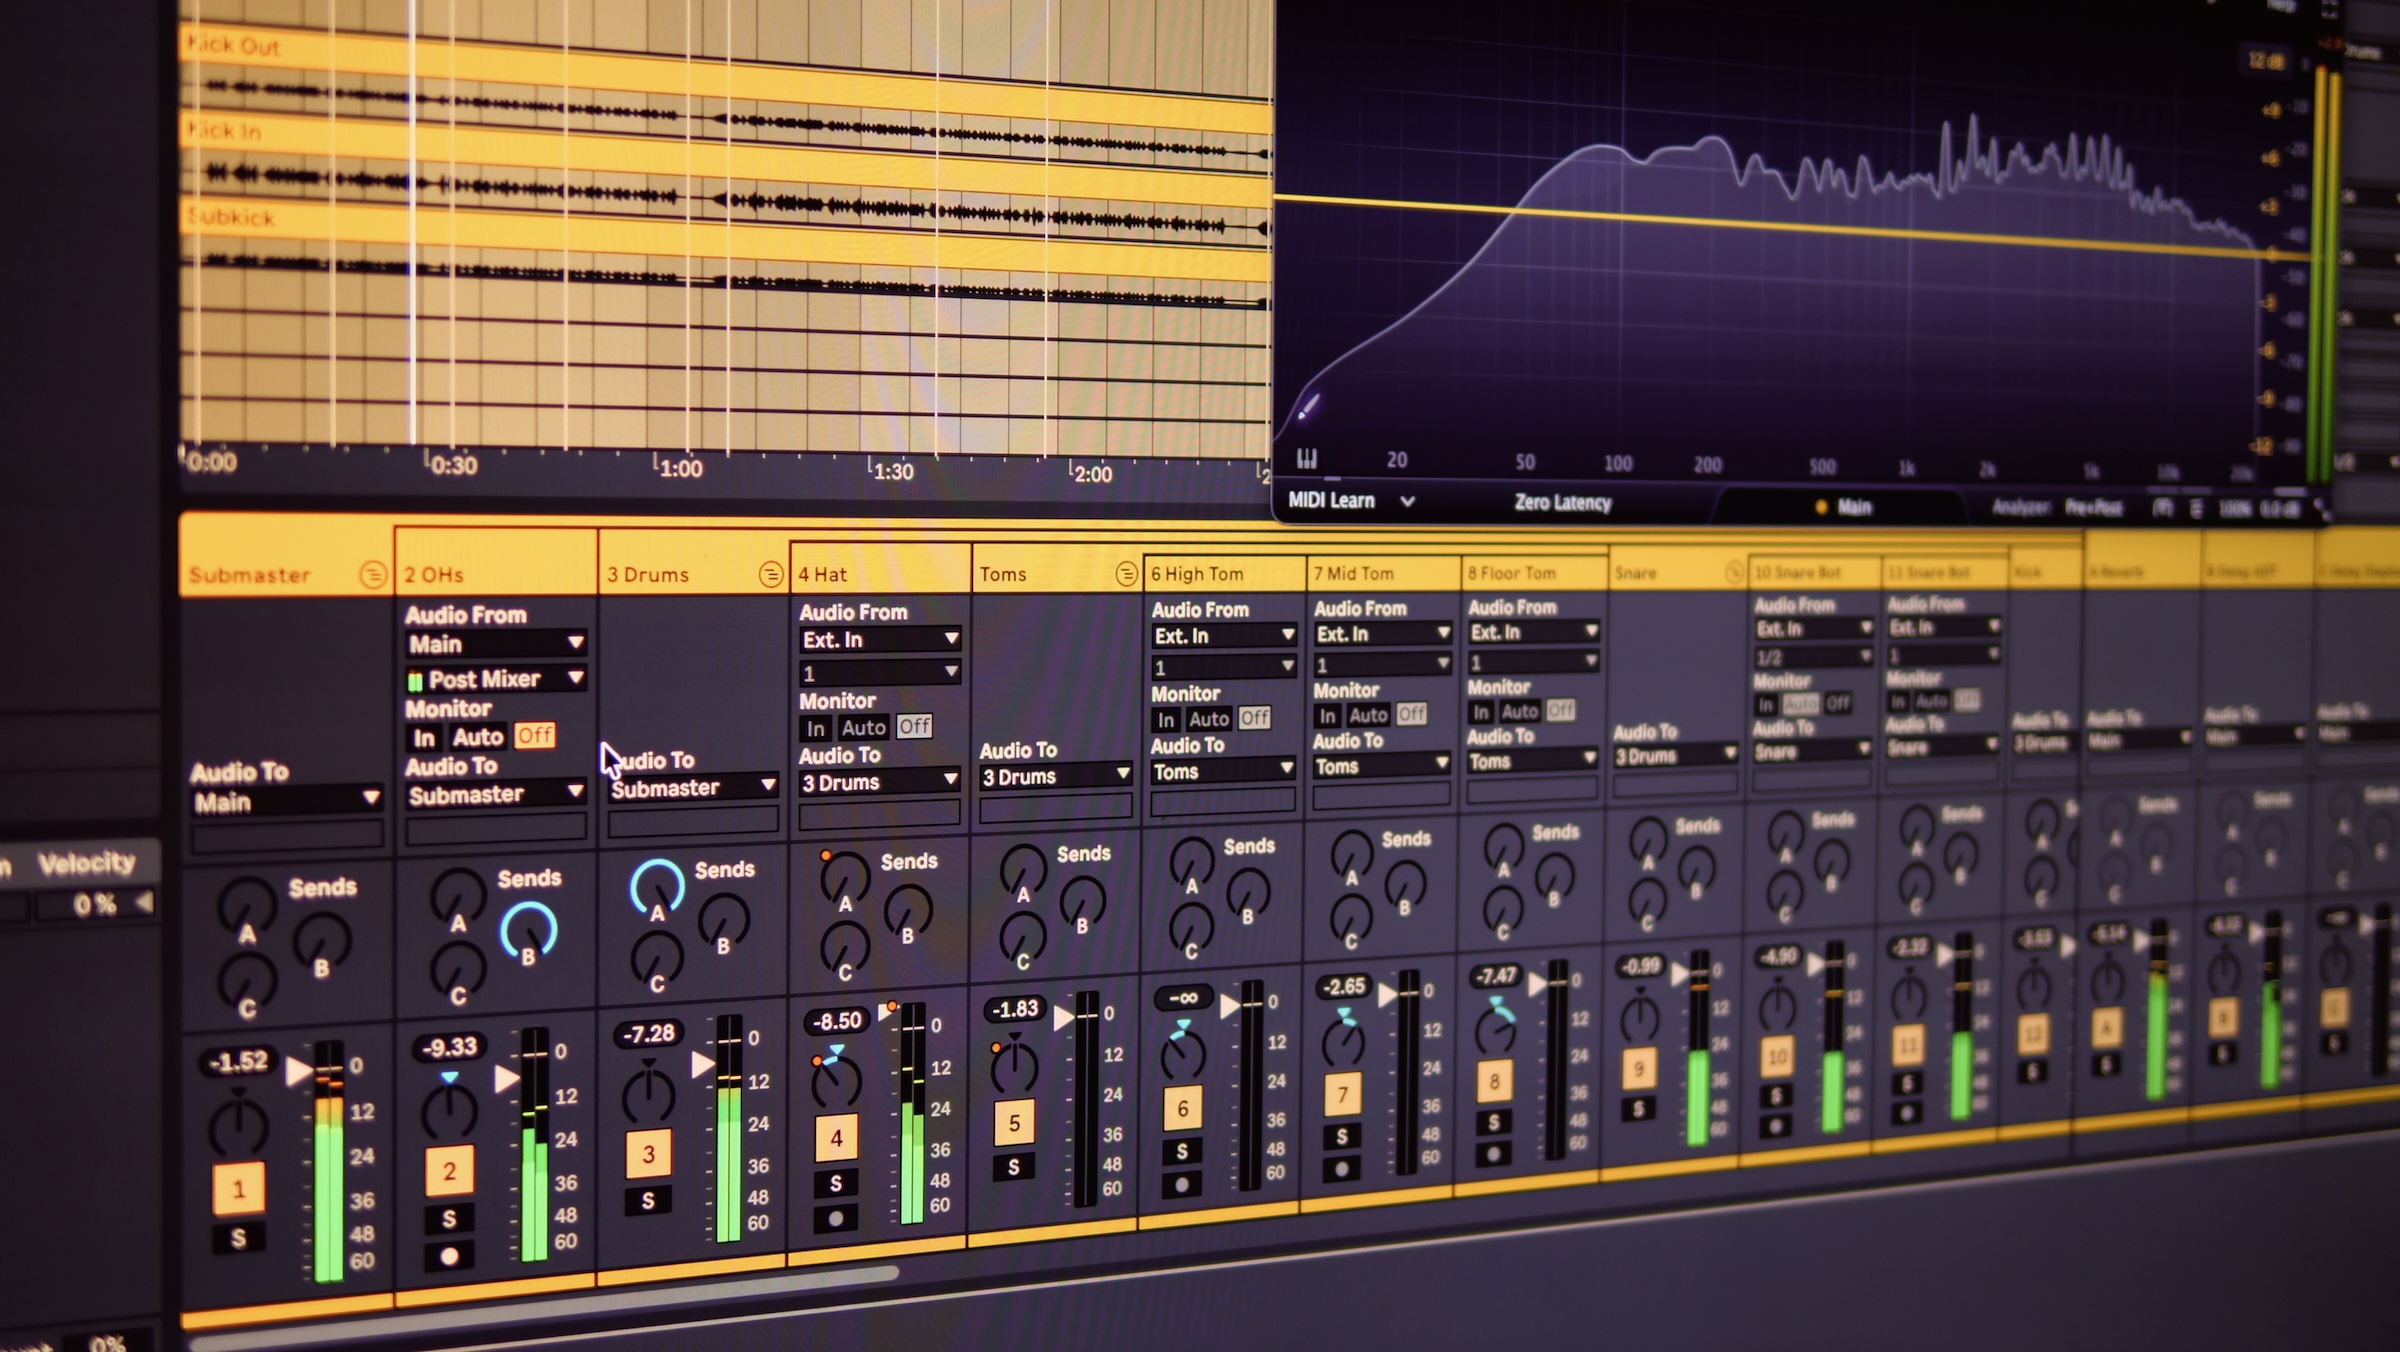This screenshot has height=1352, width=2400.
Task: Open the Audio To Submaster dropdown on 2 OHs
Action: (x=497, y=793)
